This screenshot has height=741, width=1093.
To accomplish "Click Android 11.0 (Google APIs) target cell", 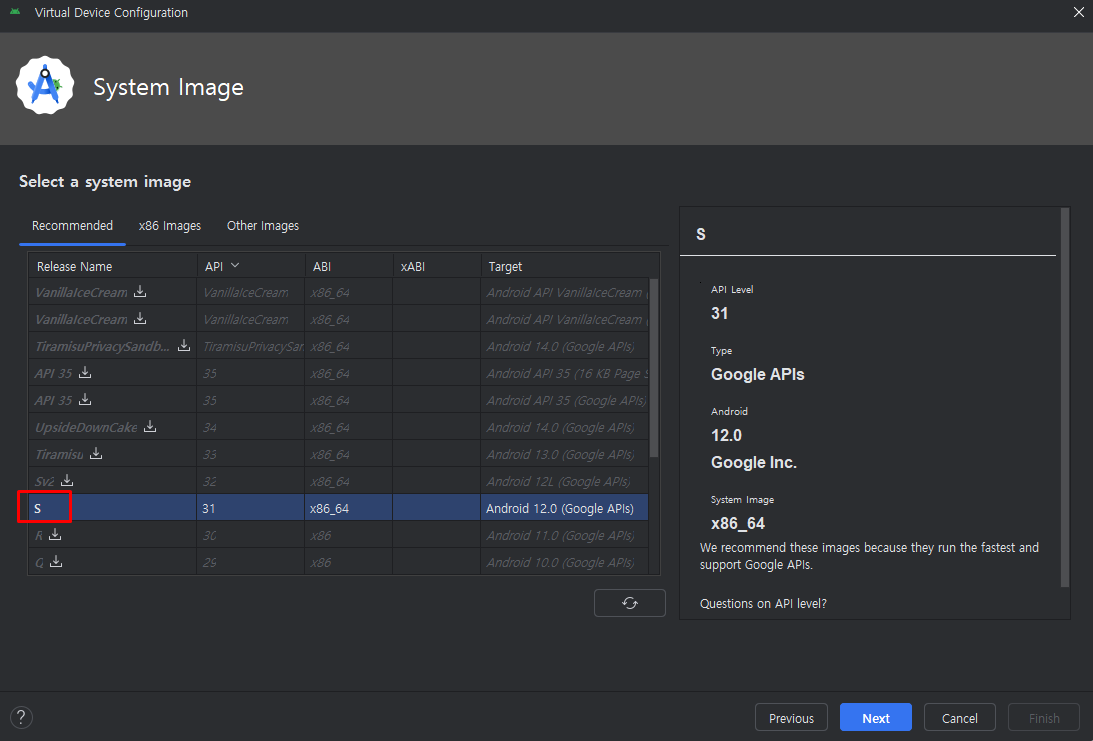I will 565,535.
